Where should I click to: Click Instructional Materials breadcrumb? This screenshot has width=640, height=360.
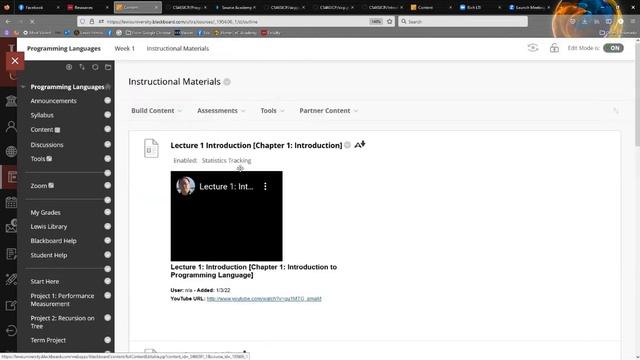[x=178, y=48]
